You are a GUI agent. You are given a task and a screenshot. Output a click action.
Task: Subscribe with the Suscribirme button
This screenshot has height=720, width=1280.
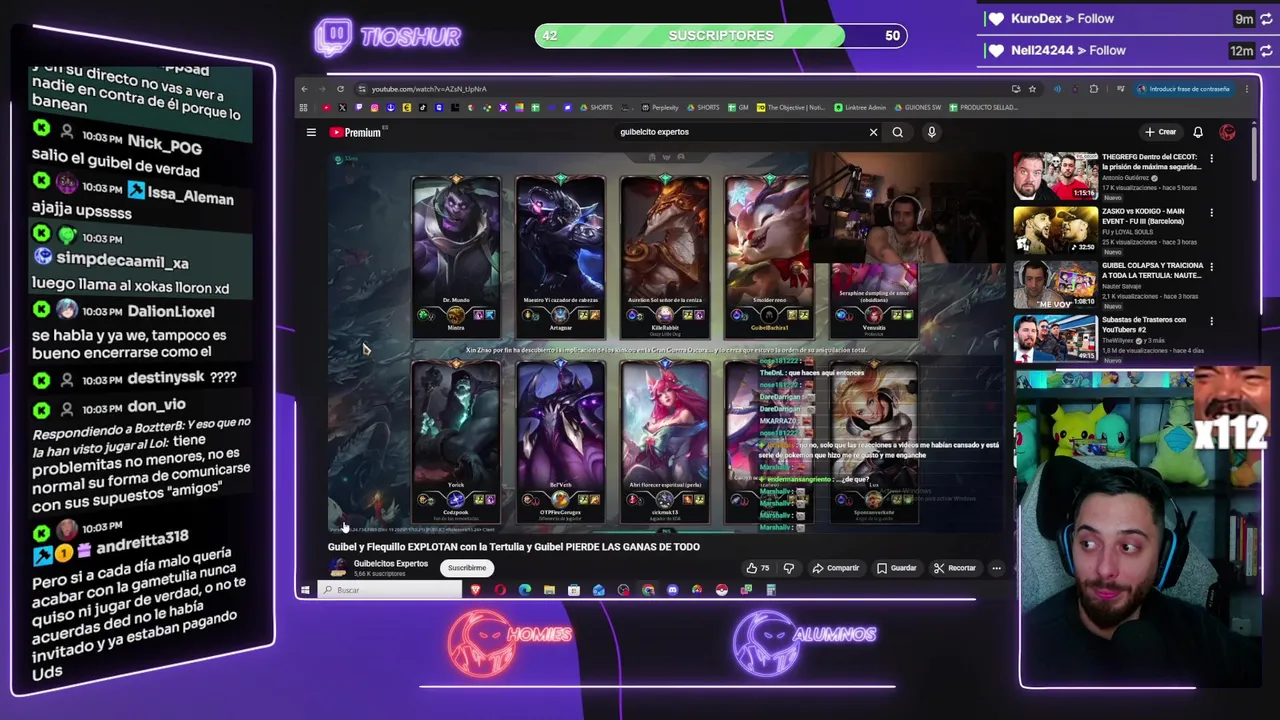[x=467, y=568]
